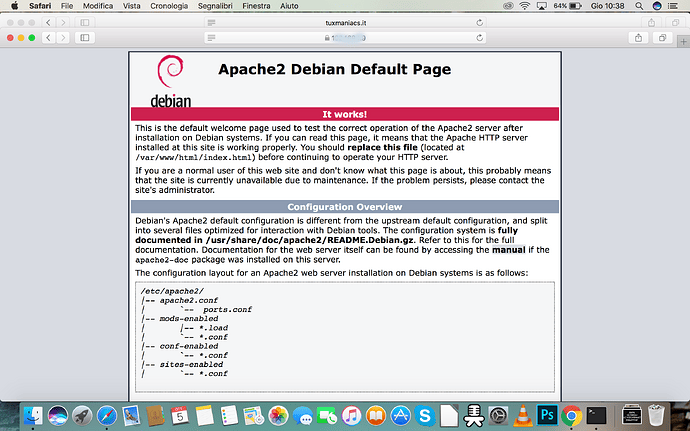Open App Store from the Dock
Screen dimensions: 690x431
[x=400, y=416]
